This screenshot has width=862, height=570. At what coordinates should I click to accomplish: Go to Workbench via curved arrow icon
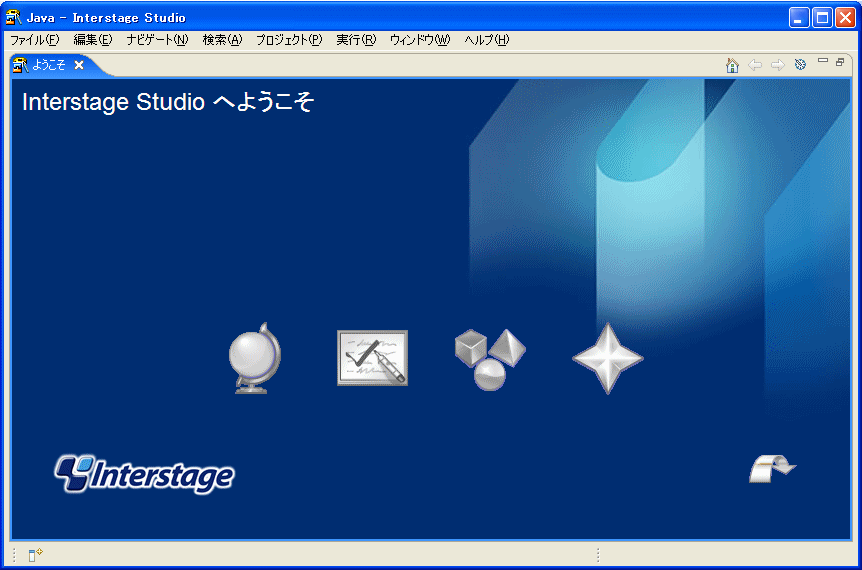click(x=772, y=469)
